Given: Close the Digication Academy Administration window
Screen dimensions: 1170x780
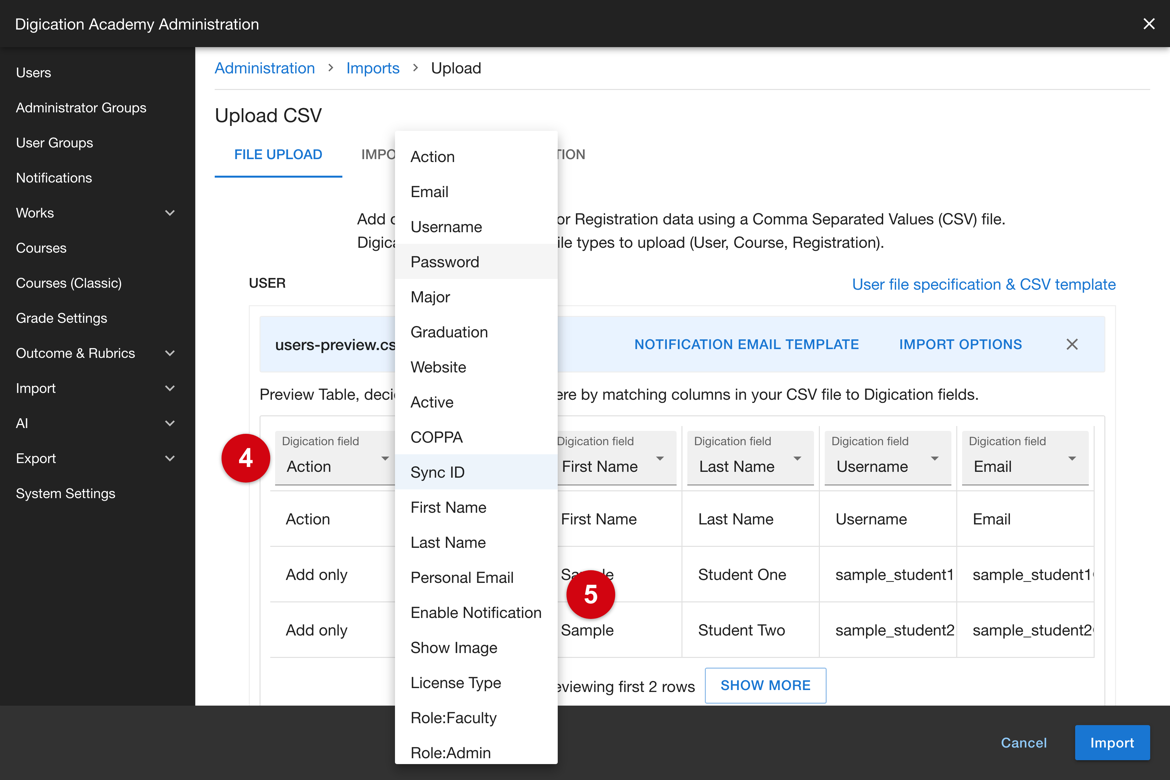Looking at the screenshot, I should point(1148,24).
